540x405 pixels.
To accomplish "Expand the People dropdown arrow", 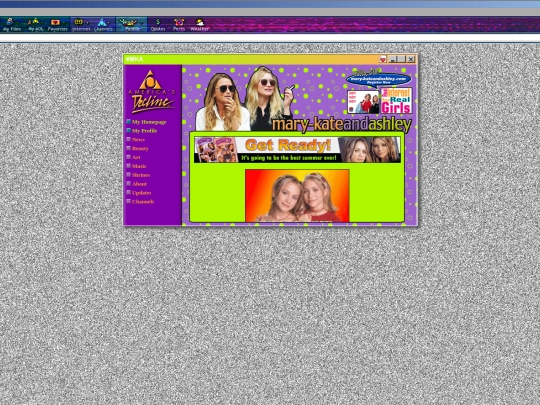I will [142, 22].
